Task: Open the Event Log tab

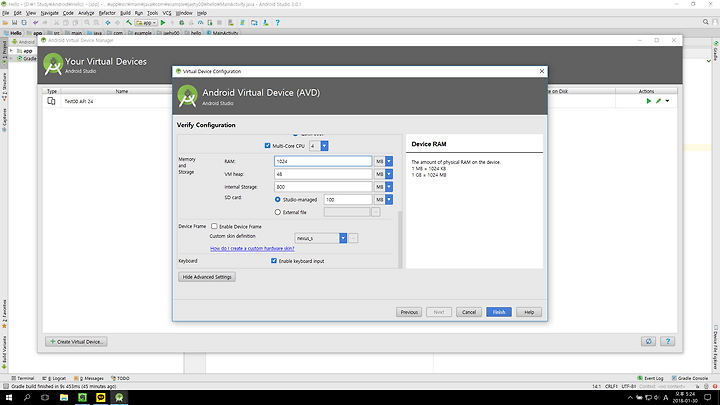Action: 650,378
